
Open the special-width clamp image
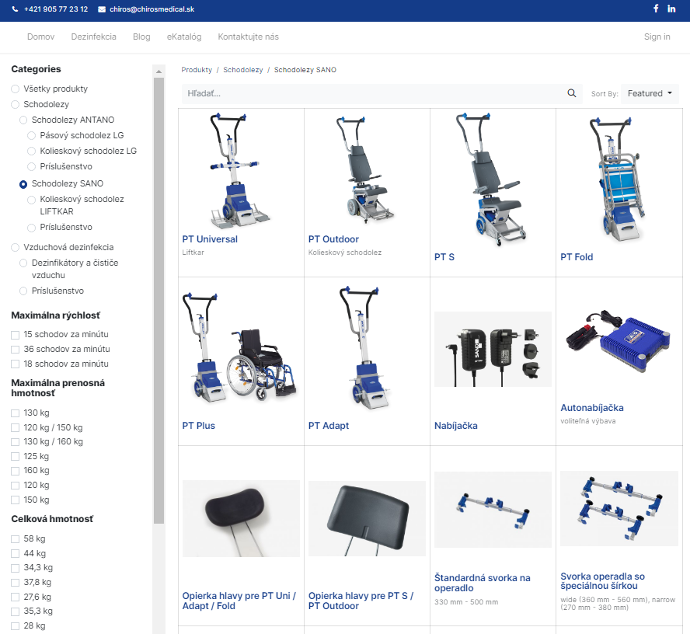pyautogui.click(x=619, y=509)
